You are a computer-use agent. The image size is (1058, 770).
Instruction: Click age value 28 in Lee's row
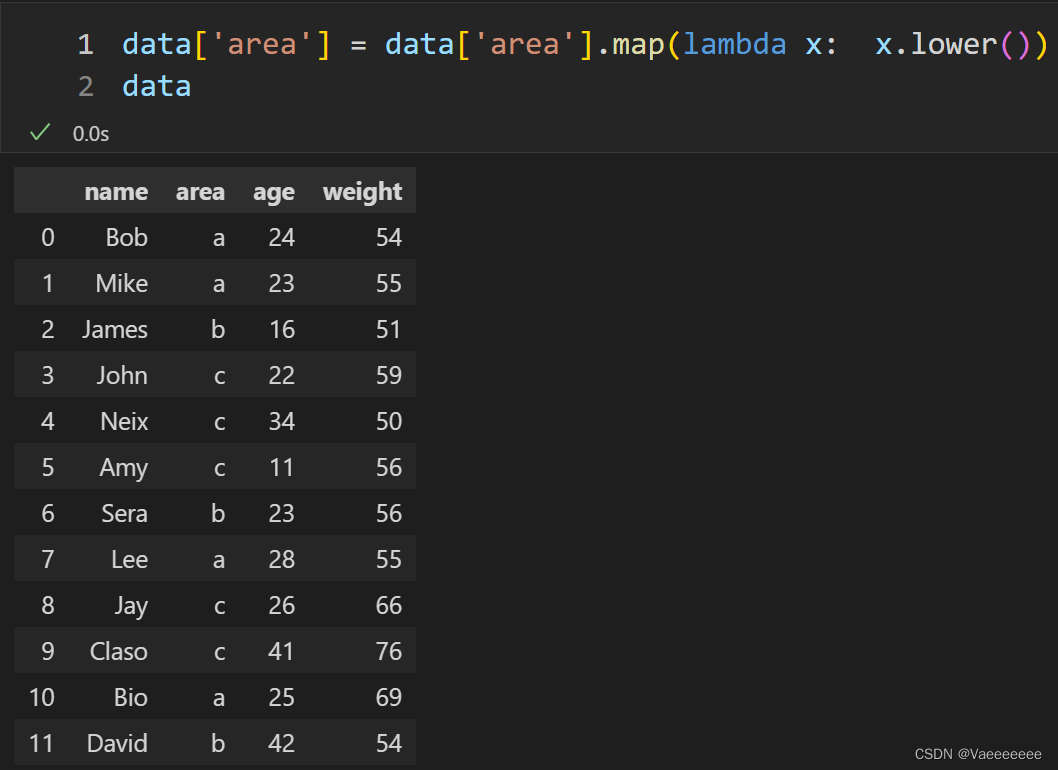click(x=281, y=559)
